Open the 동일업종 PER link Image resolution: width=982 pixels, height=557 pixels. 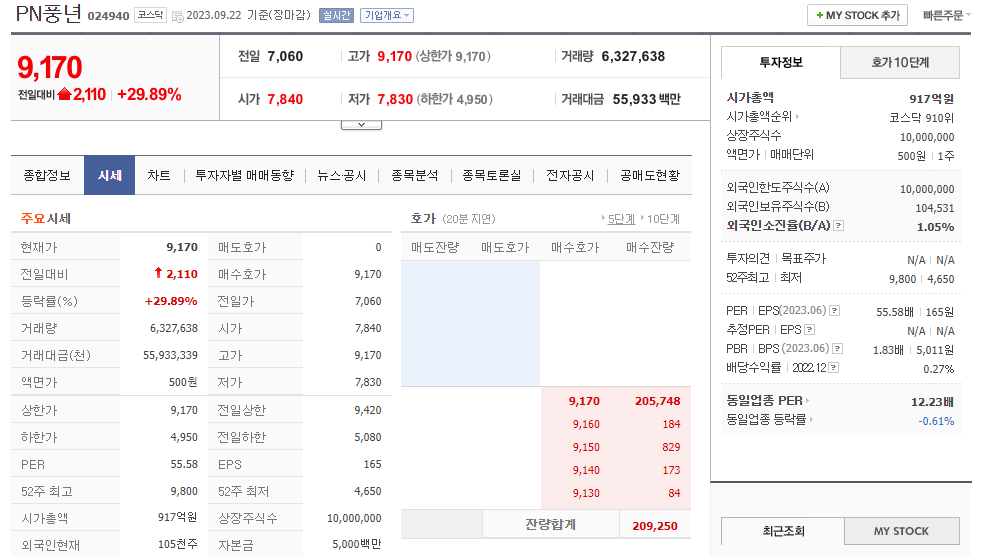pyautogui.click(x=767, y=400)
